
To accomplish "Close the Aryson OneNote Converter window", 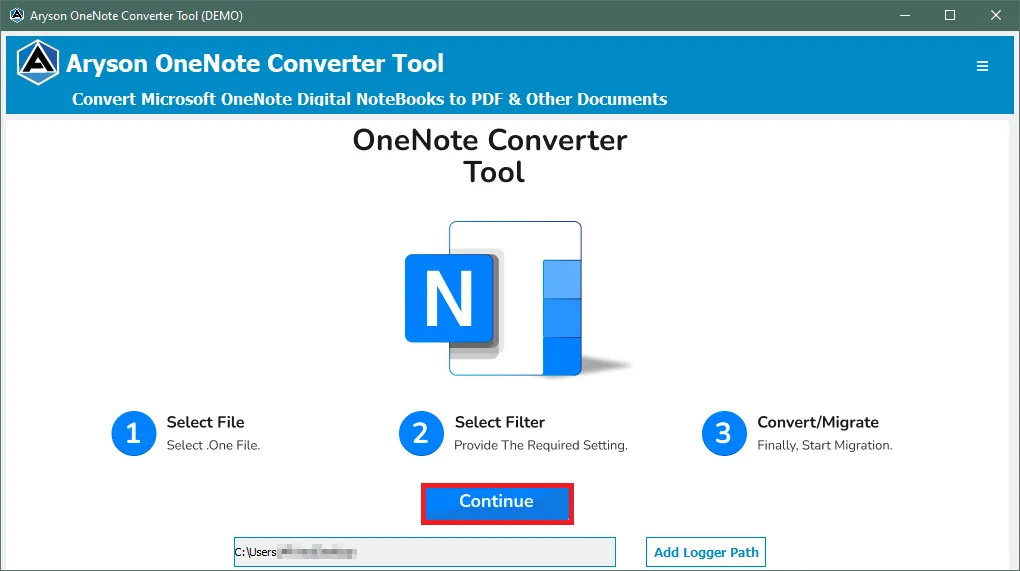I will 996,15.
